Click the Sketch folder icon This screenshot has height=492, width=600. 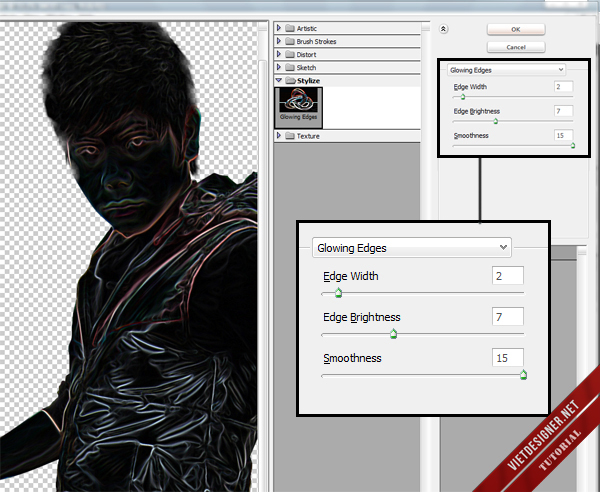point(290,67)
